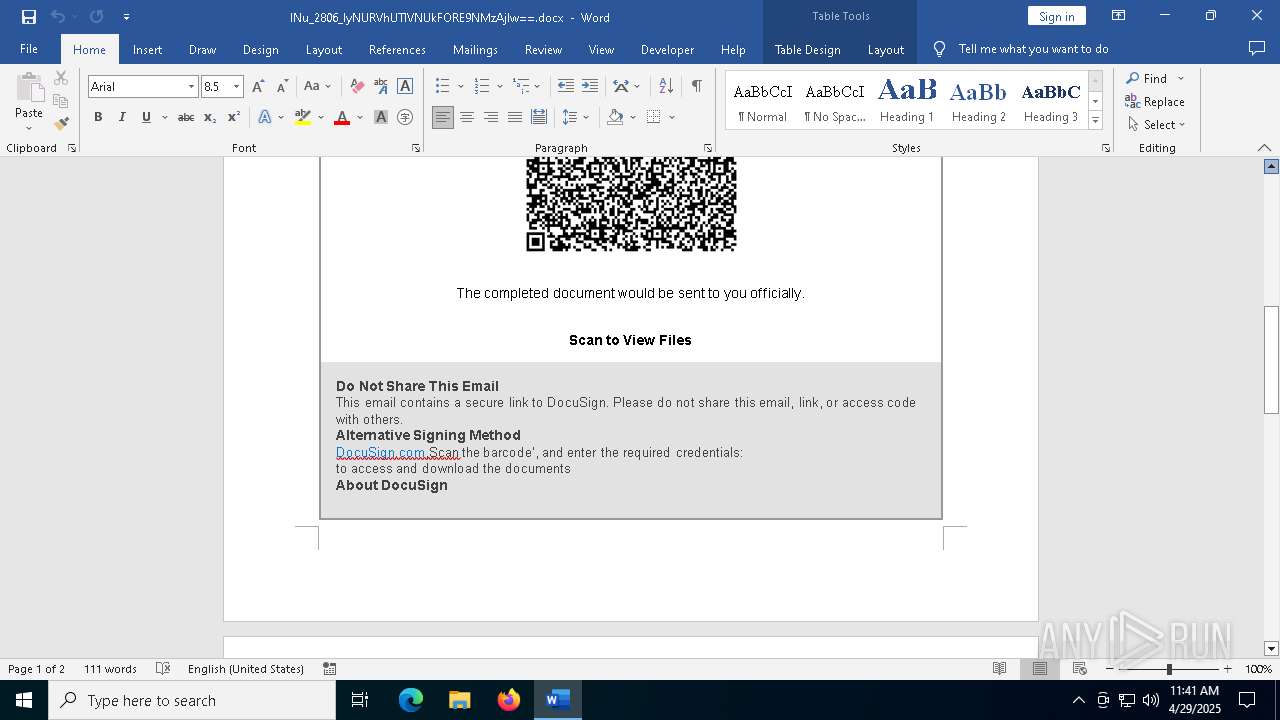Apply yellow text highlight color

(303, 117)
